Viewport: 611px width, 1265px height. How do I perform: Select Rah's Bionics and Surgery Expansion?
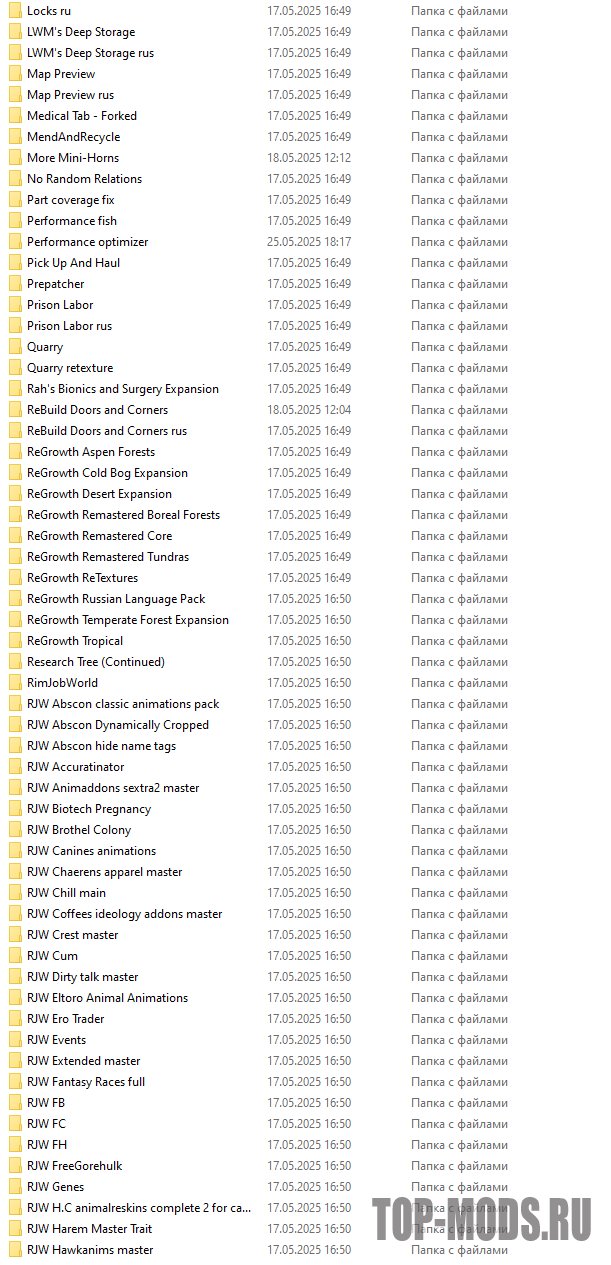tap(122, 389)
